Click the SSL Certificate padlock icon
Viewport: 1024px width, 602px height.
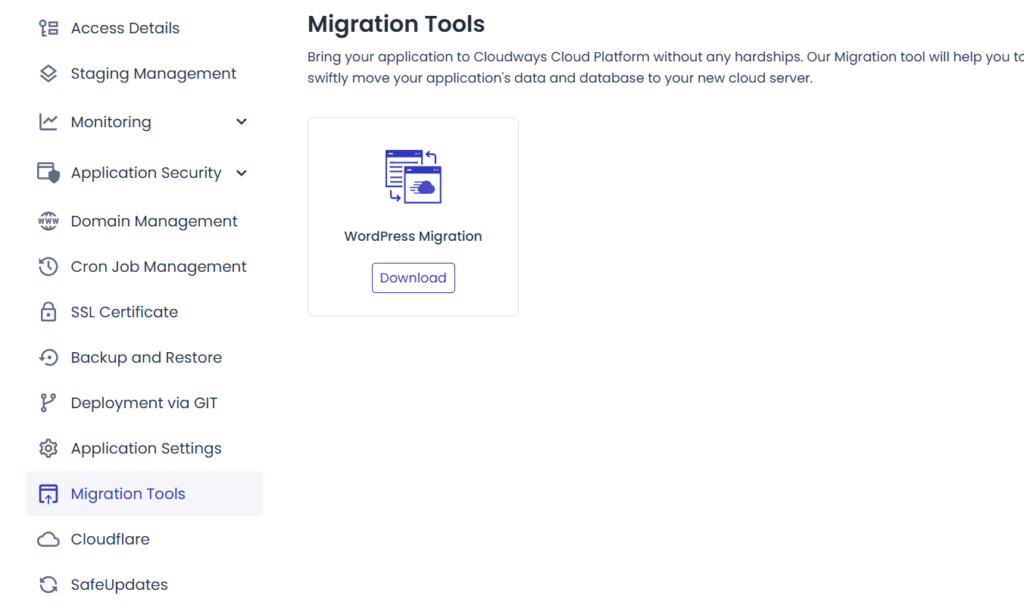[48, 312]
